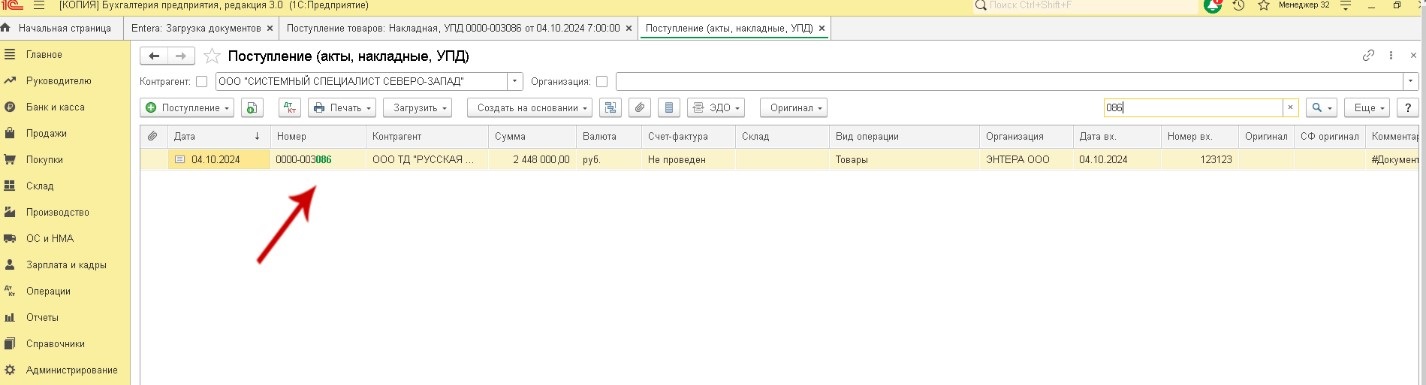The width and height of the screenshot is (1426, 385).
Task: Open the form's three-dot options menu
Action: [x=1391, y=56]
